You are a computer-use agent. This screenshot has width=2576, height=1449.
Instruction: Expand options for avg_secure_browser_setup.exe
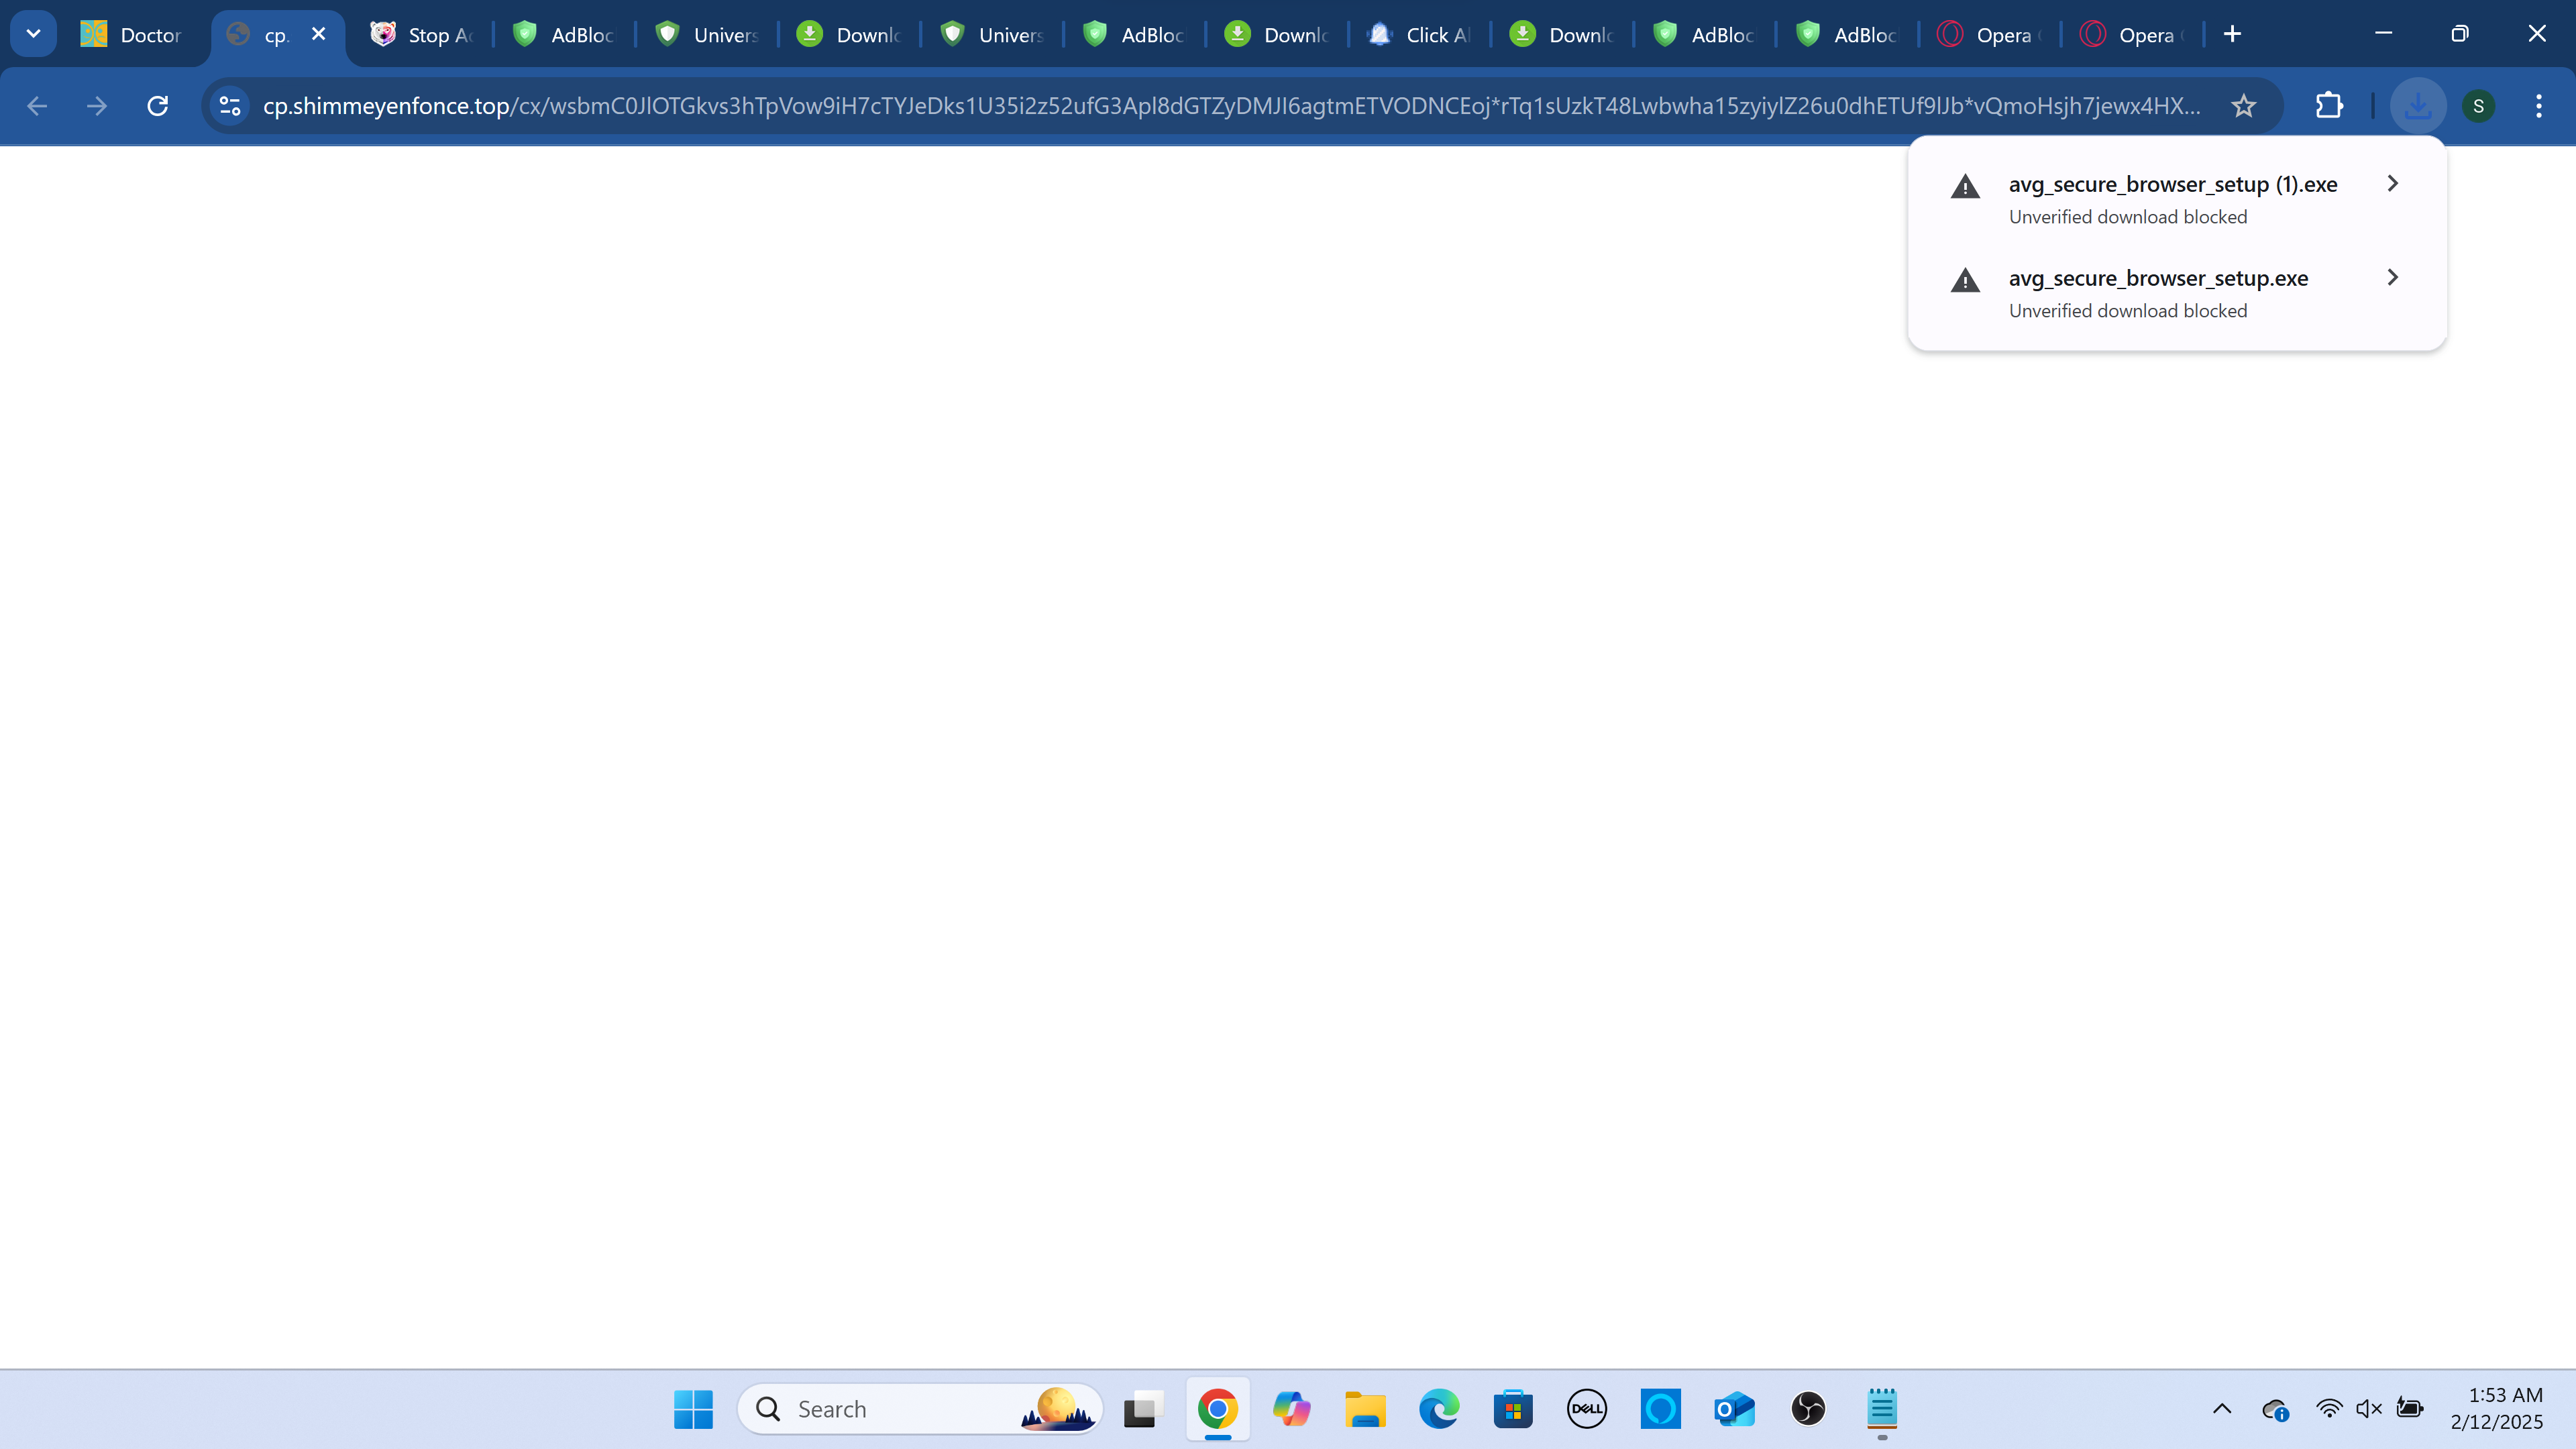2392,278
